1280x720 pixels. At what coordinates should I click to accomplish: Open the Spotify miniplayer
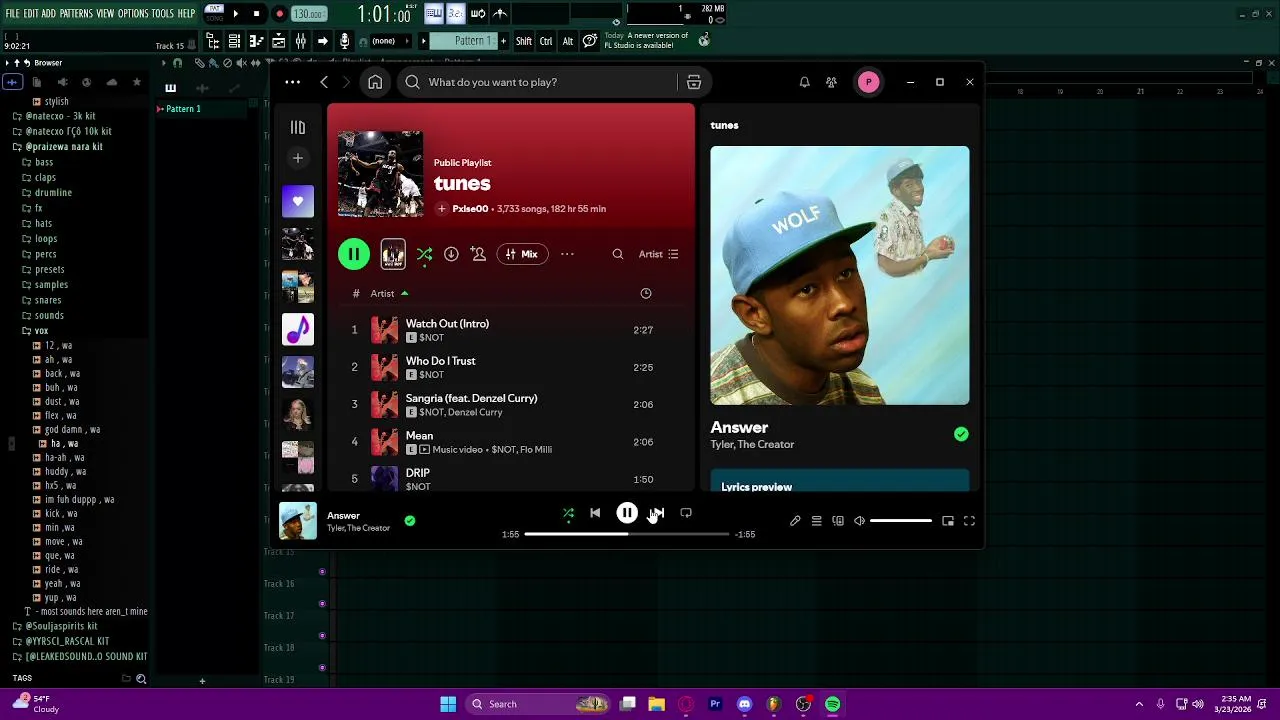948,521
